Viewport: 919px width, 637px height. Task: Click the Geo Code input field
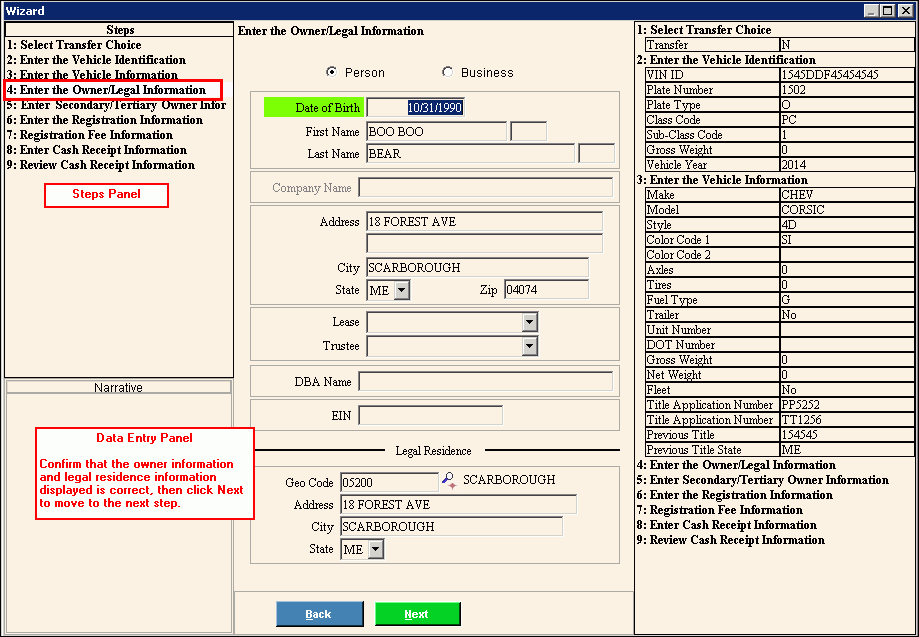[x=389, y=481]
